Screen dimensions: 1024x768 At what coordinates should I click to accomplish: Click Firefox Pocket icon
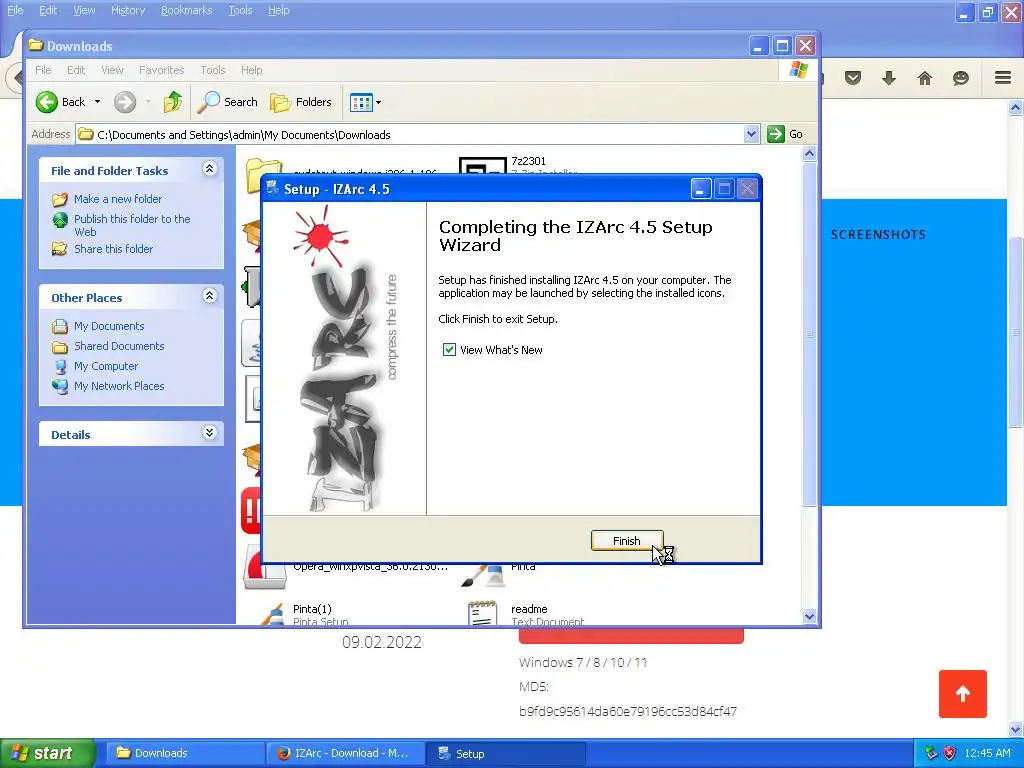[x=853, y=78]
